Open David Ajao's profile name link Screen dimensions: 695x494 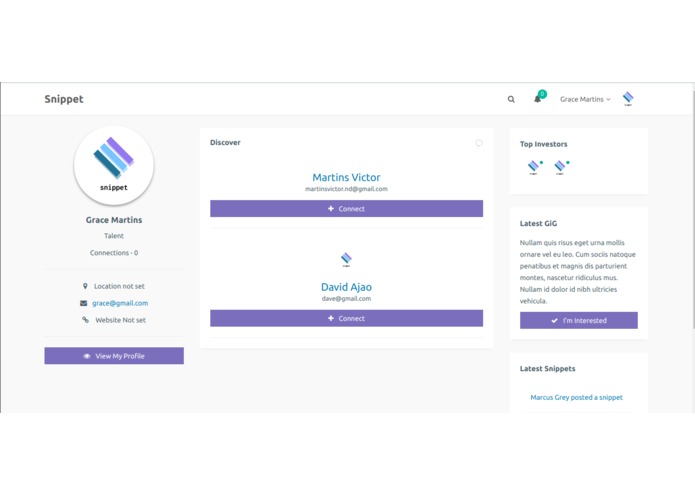click(346, 287)
